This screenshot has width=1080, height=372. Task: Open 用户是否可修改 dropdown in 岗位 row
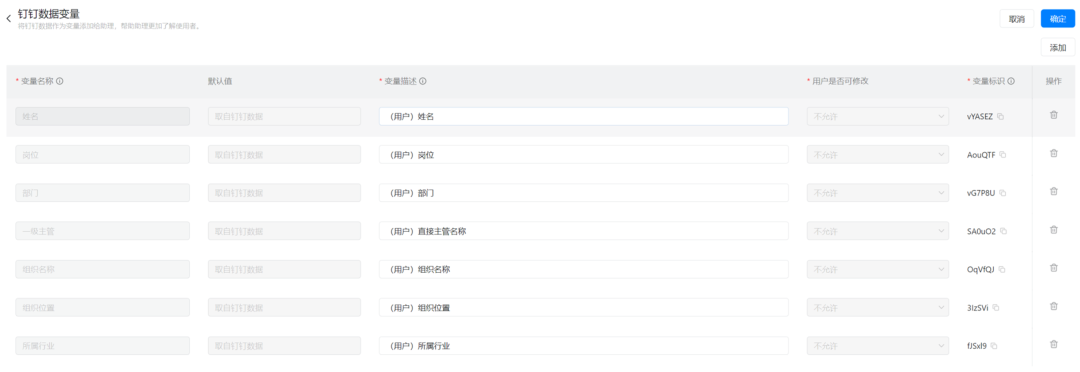click(x=878, y=155)
